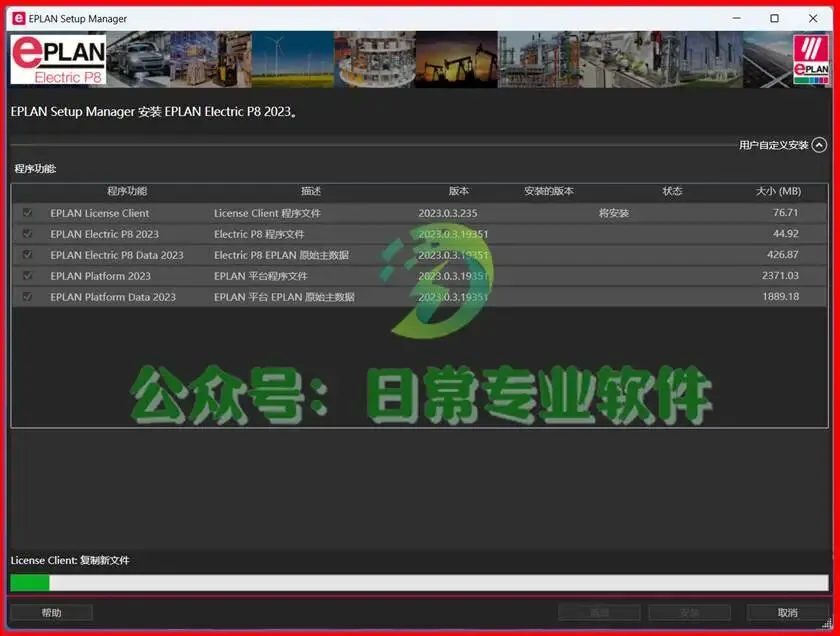Screen dimensions: 840x636
Task: Click the 描述 column header
Action: pyautogui.click(x=311, y=191)
